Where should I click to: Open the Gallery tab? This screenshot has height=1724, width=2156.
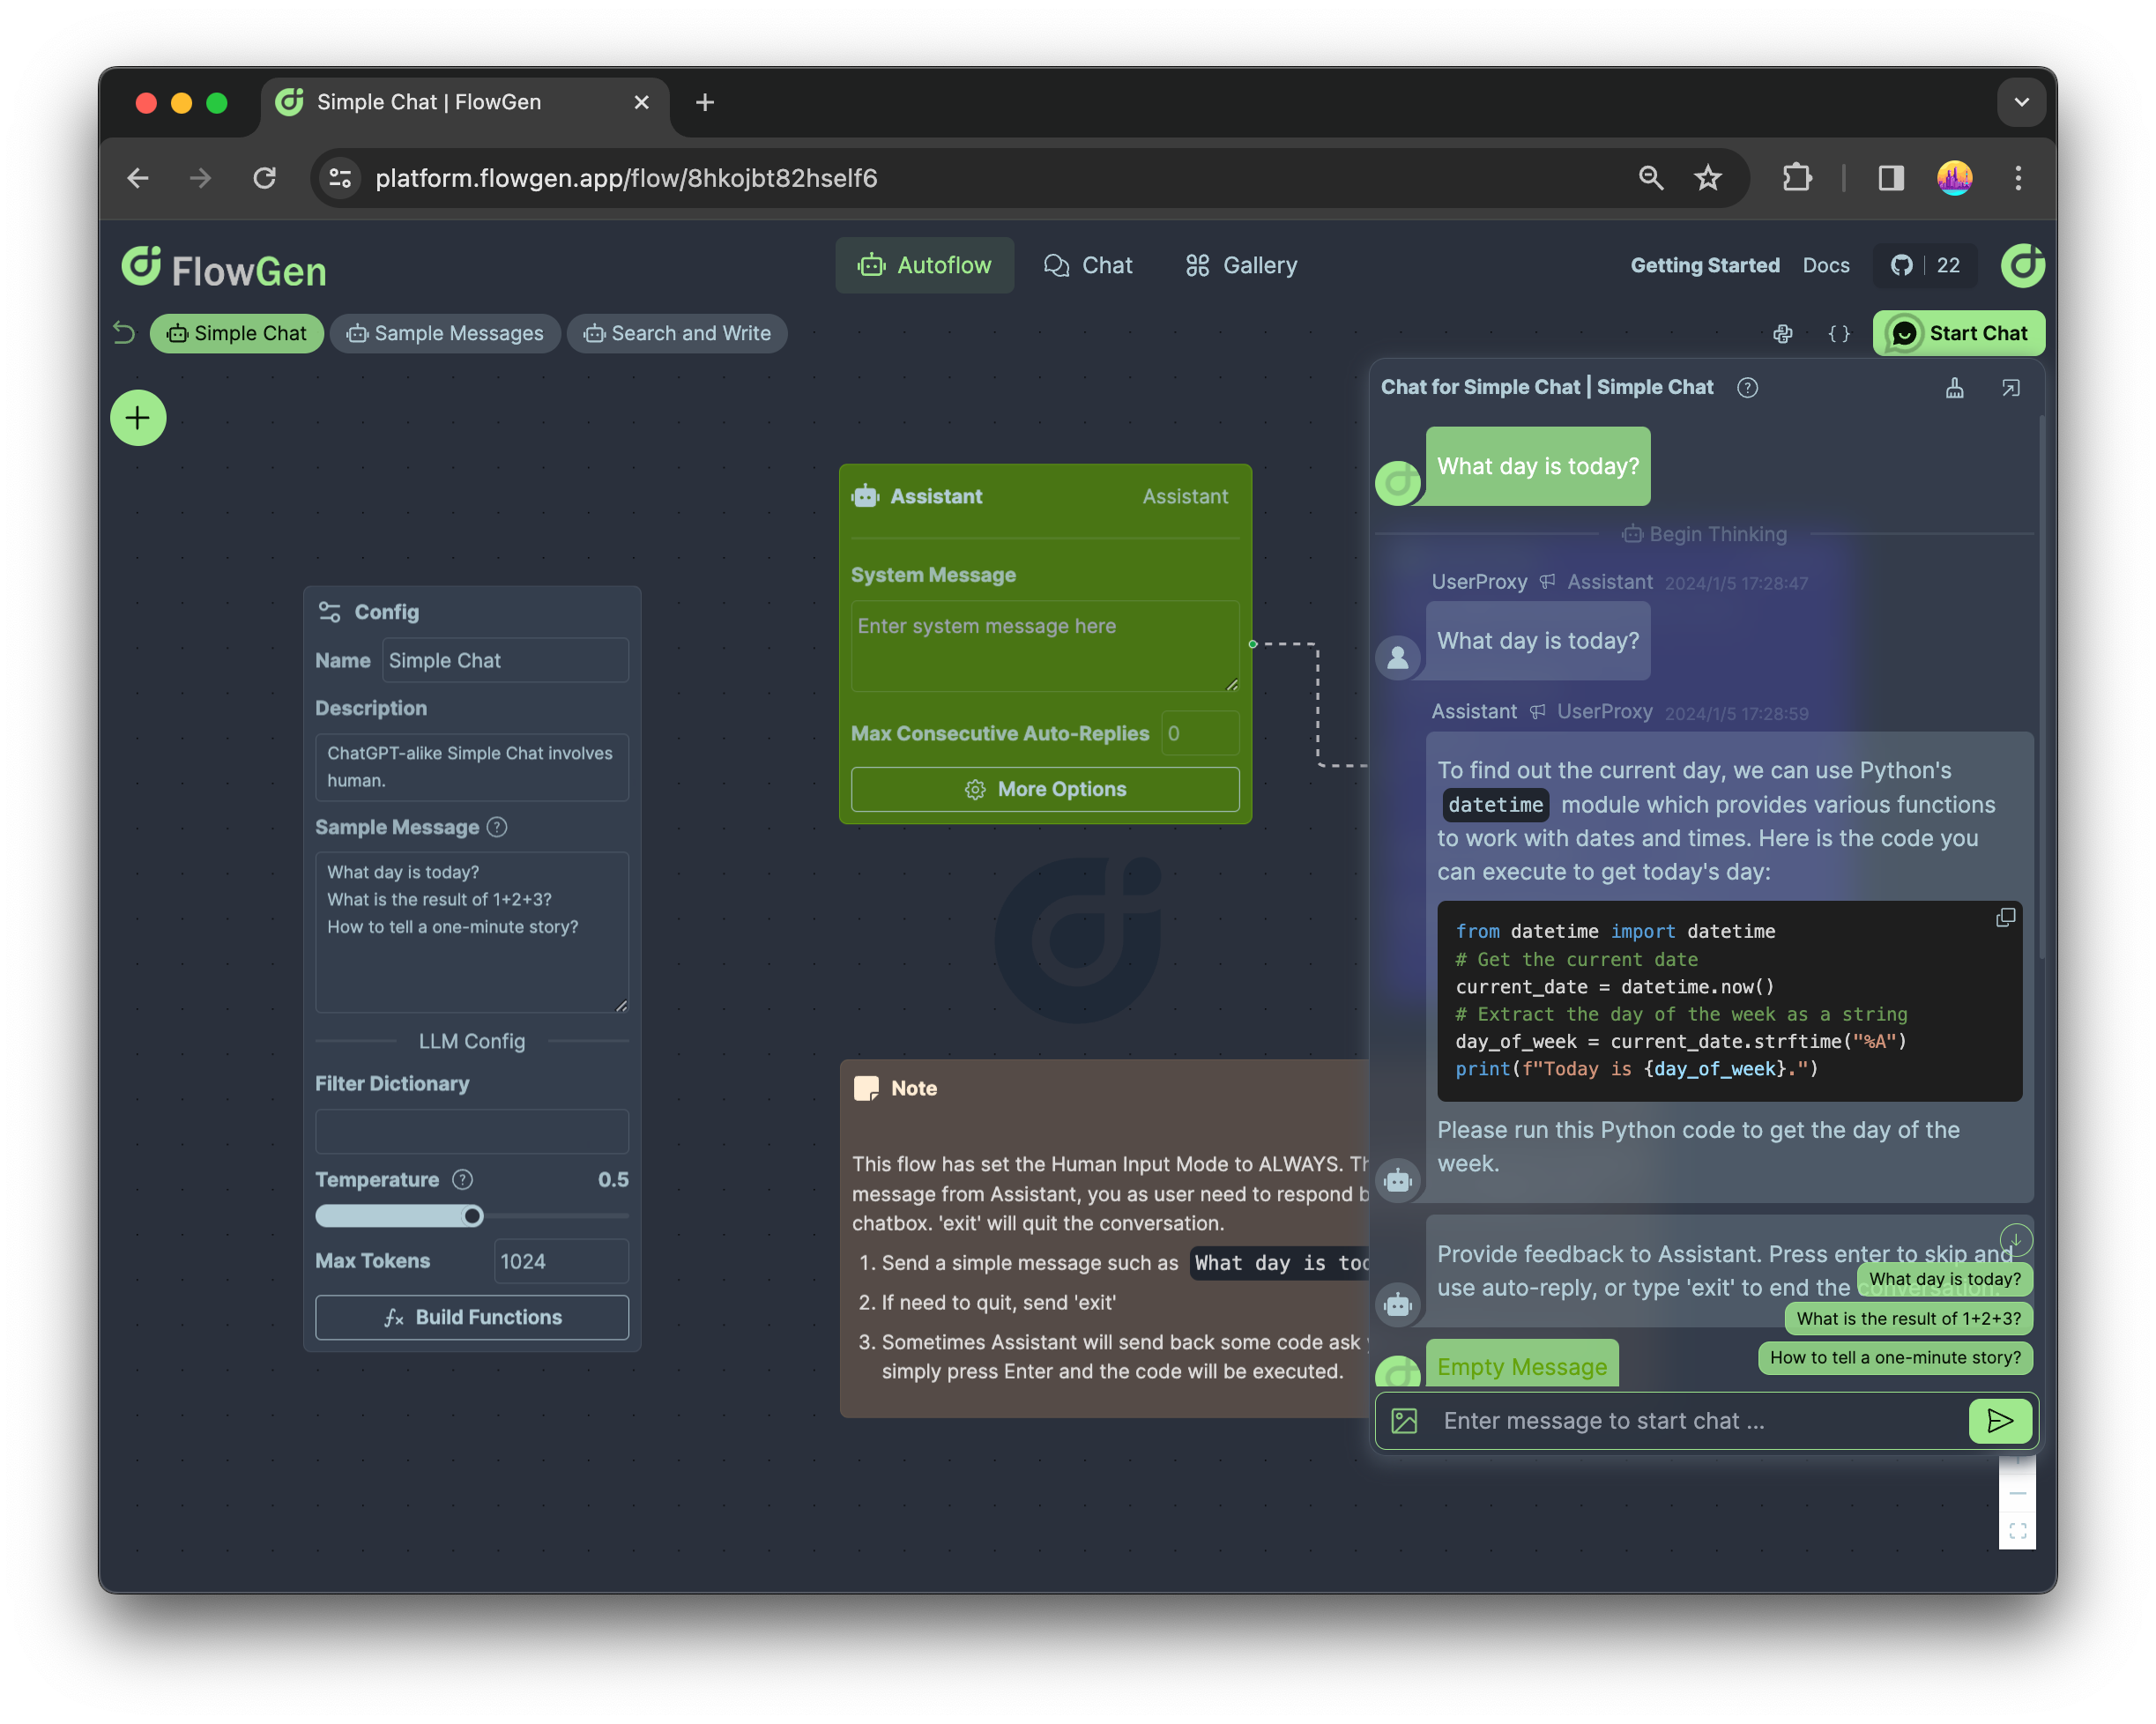pos(1241,265)
